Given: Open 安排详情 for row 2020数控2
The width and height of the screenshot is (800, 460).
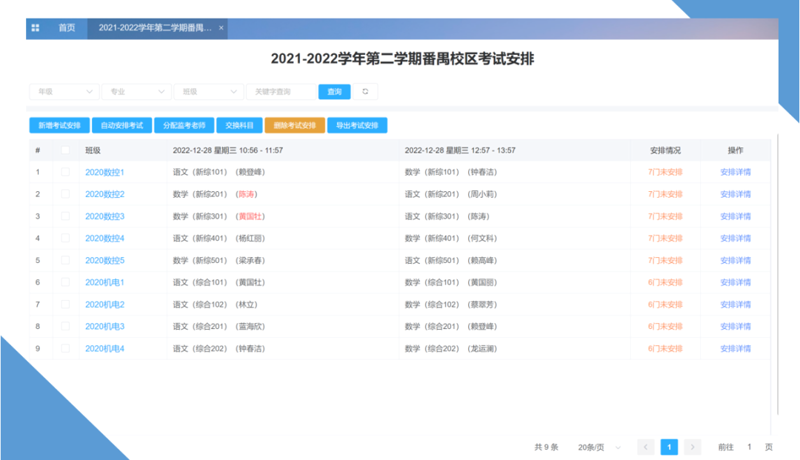Looking at the screenshot, I should coord(735,194).
